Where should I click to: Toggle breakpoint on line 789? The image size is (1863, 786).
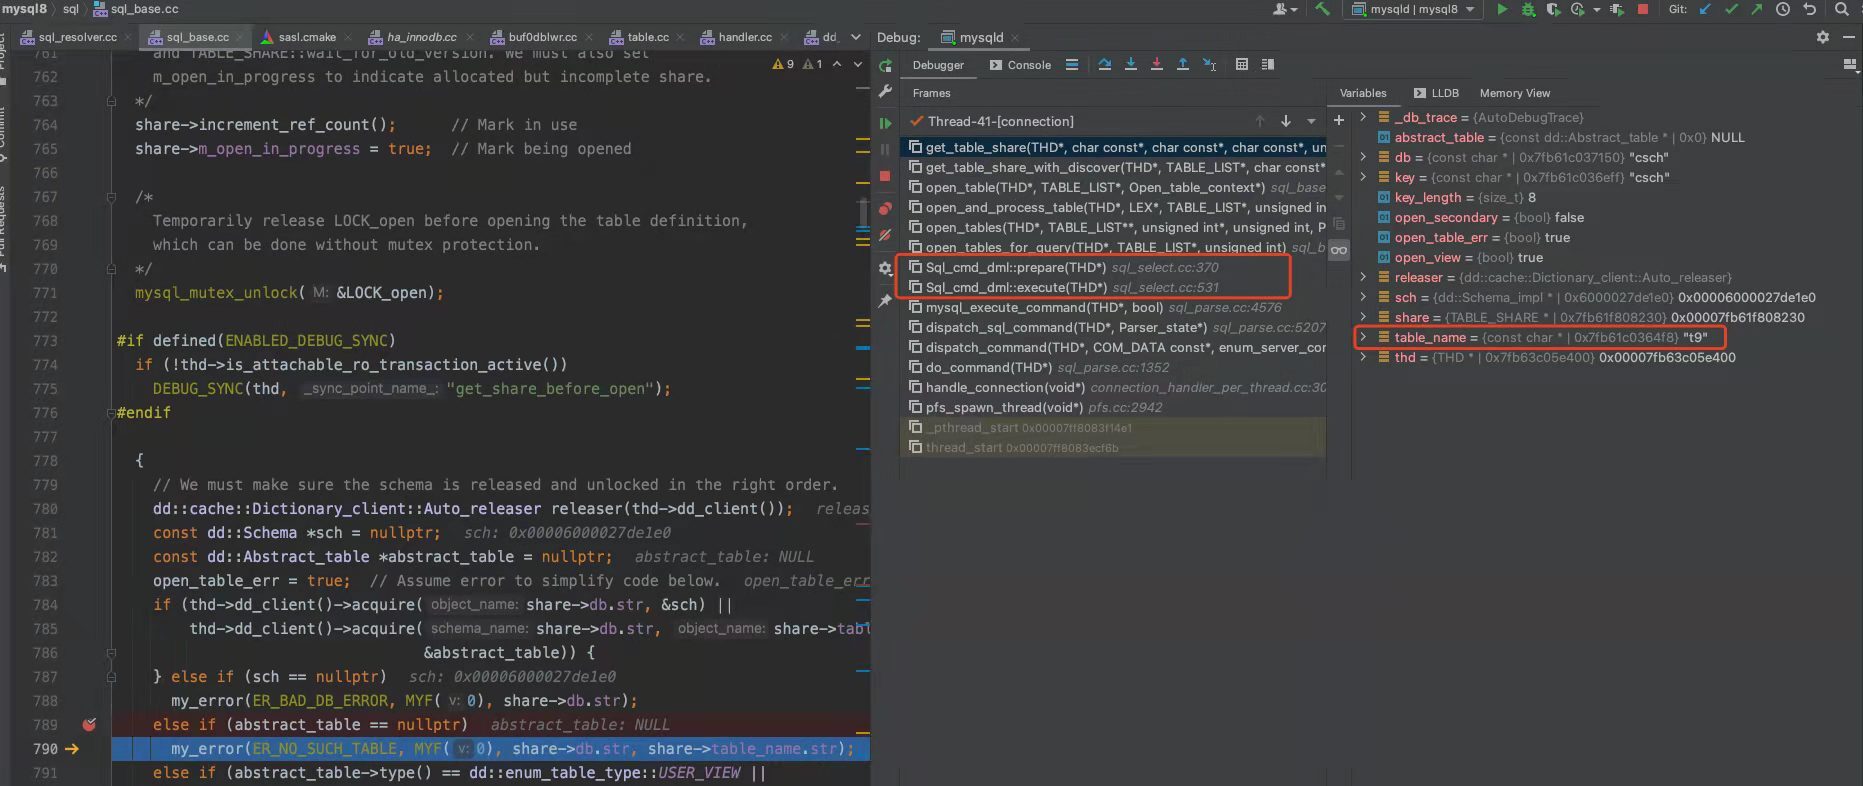click(x=89, y=725)
